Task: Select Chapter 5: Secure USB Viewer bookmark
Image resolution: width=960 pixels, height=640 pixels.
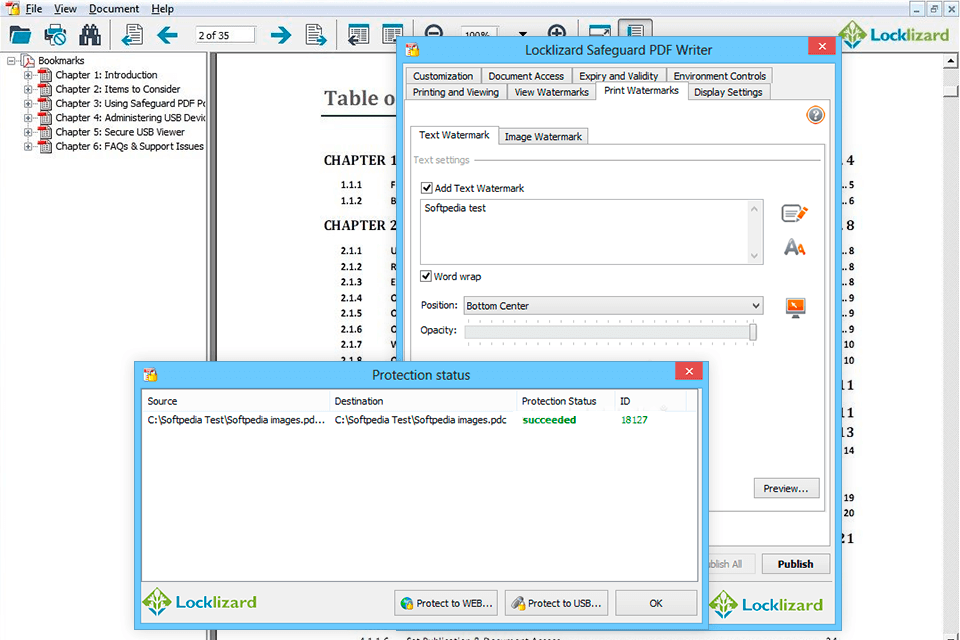Action: point(120,132)
